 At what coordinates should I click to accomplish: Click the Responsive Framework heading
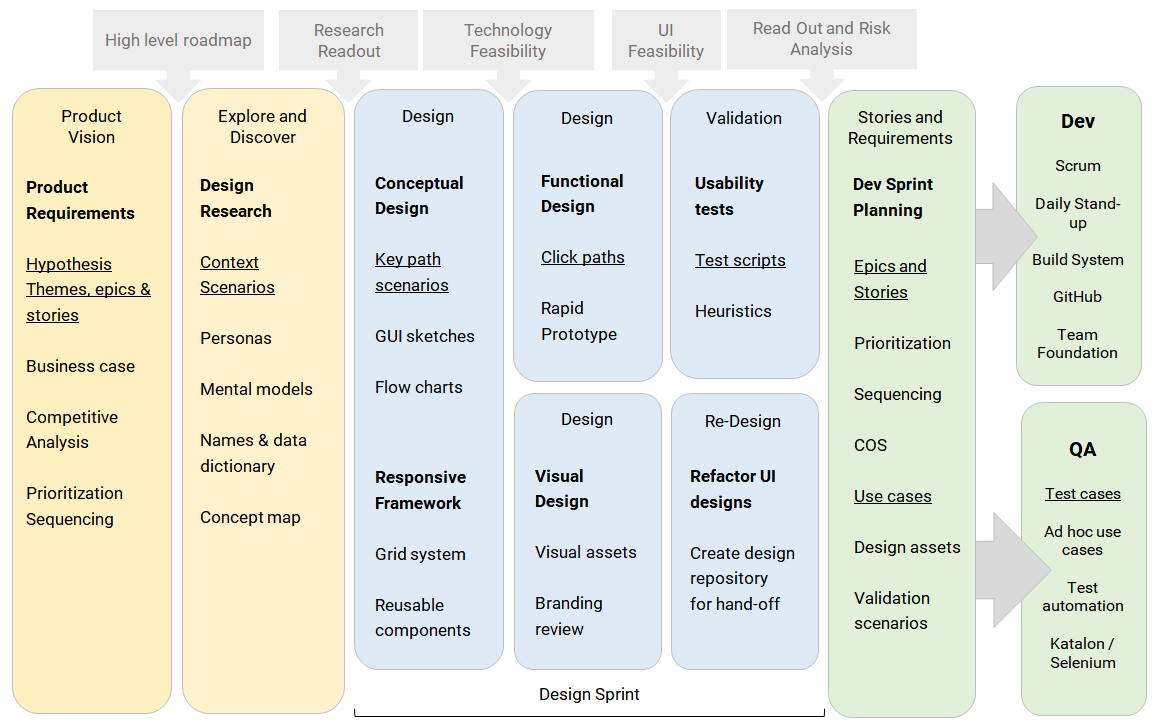[x=421, y=490]
